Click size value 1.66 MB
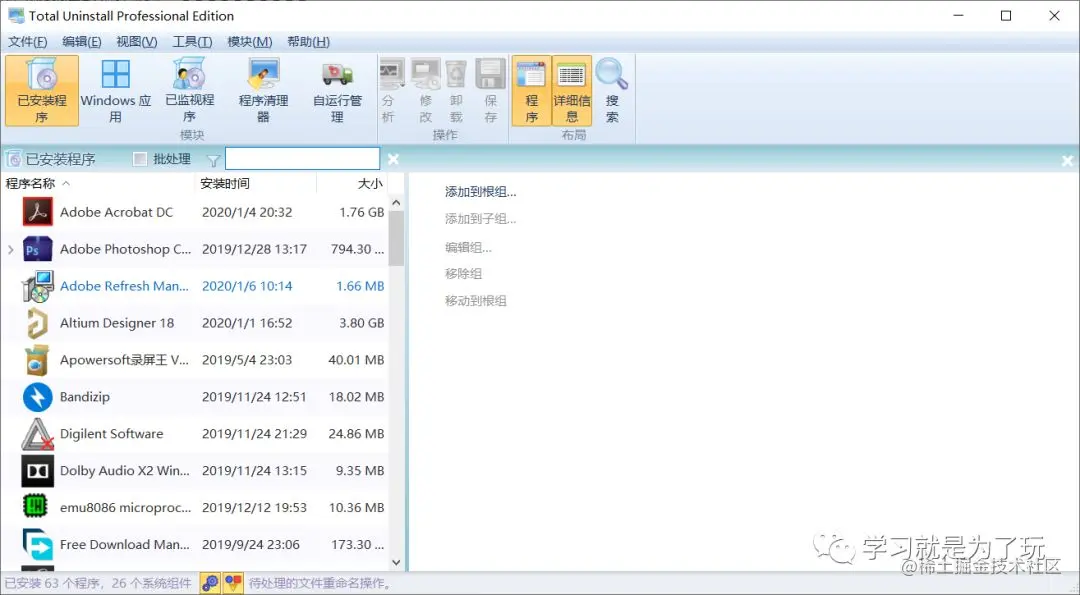The image size is (1080, 595). 360,286
